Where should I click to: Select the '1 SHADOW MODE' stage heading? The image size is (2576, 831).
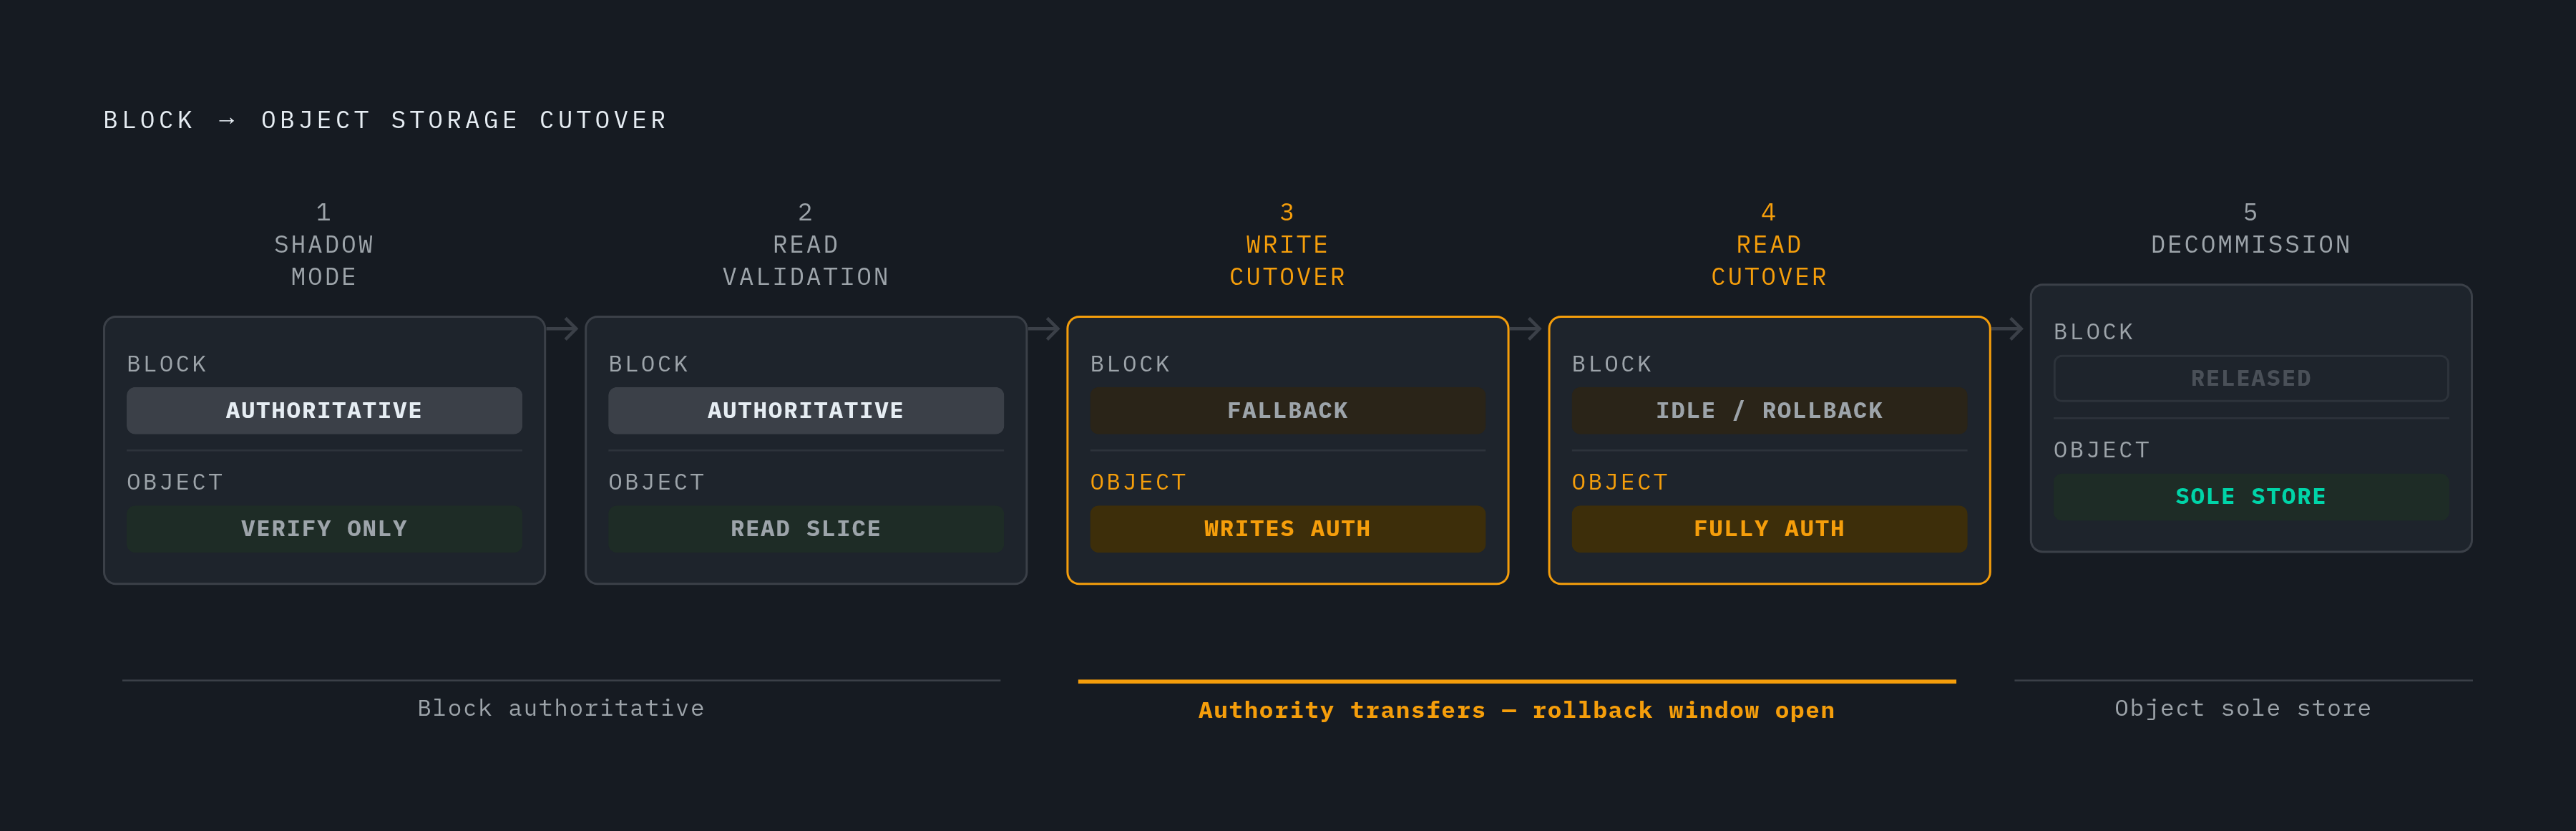pyautogui.click(x=324, y=245)
